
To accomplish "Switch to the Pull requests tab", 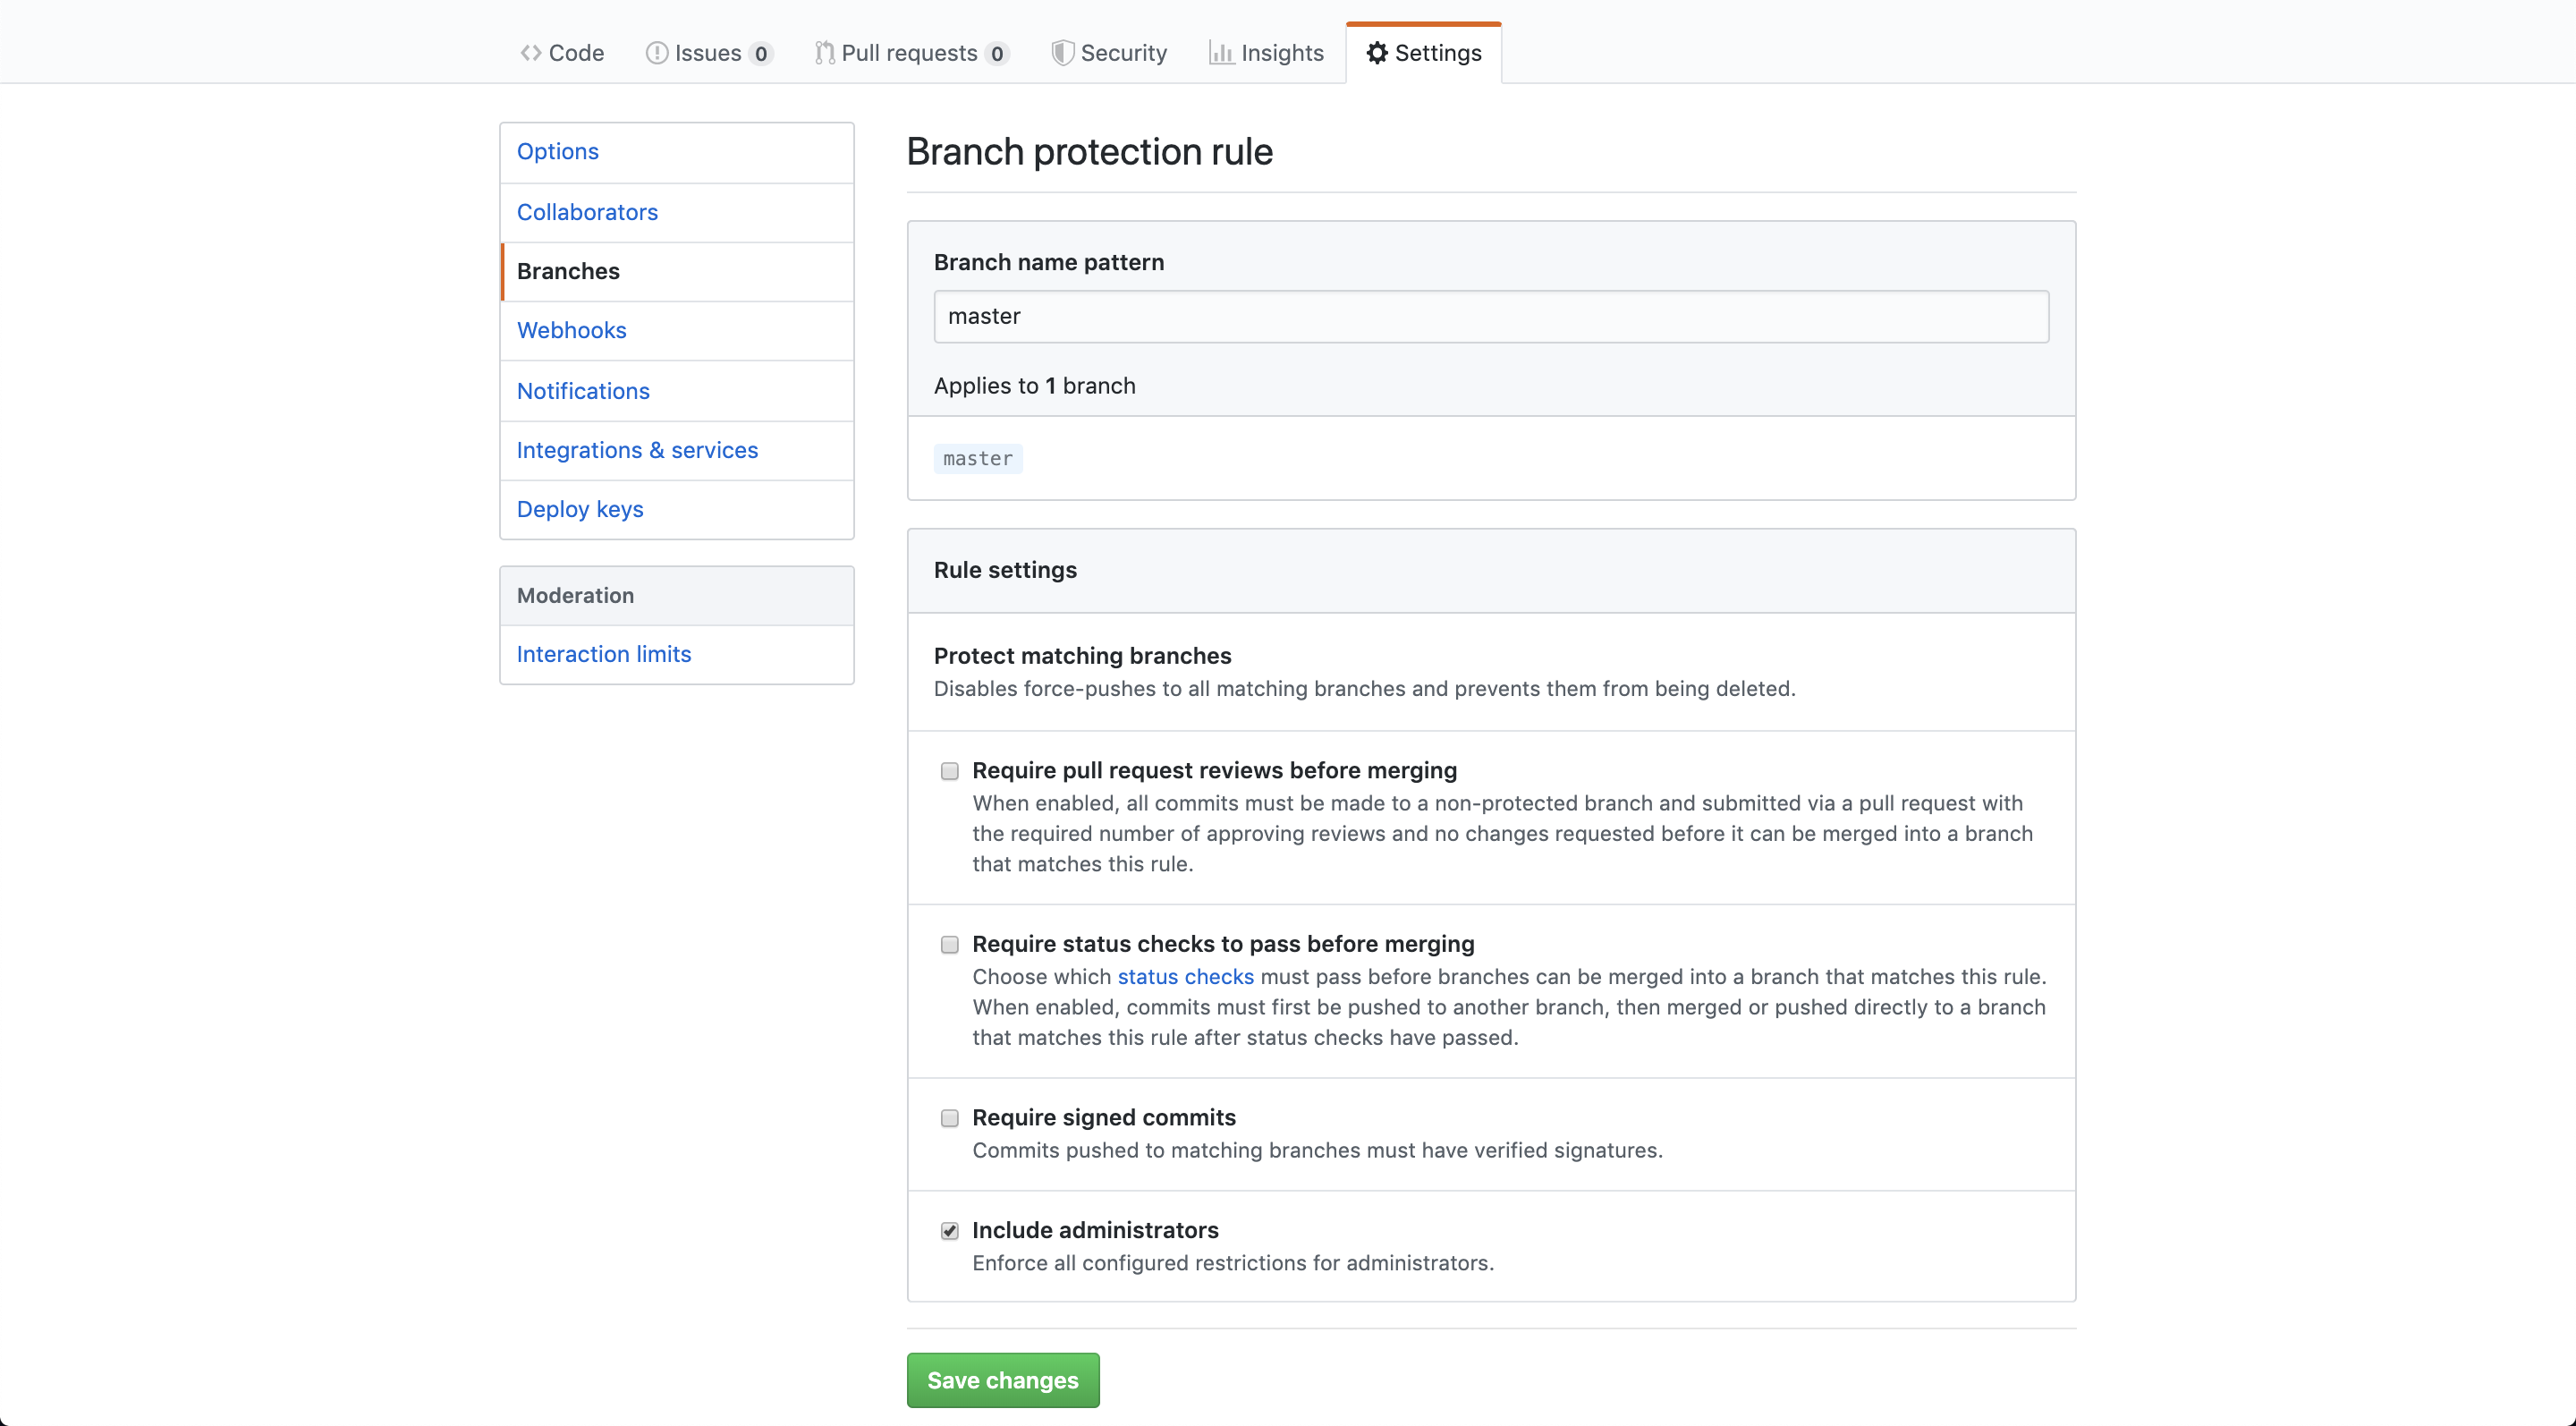I will [x=911, y=53].
